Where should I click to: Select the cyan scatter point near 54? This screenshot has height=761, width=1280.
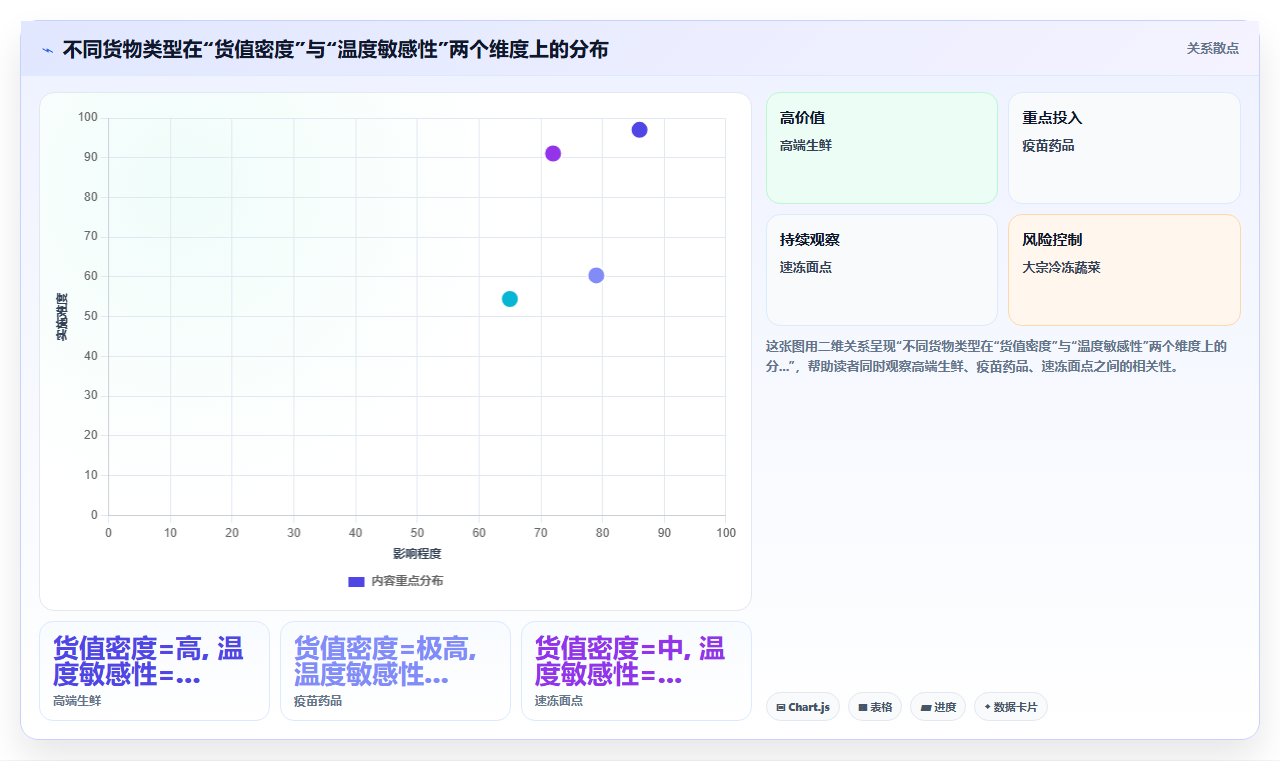pos(510,299)
